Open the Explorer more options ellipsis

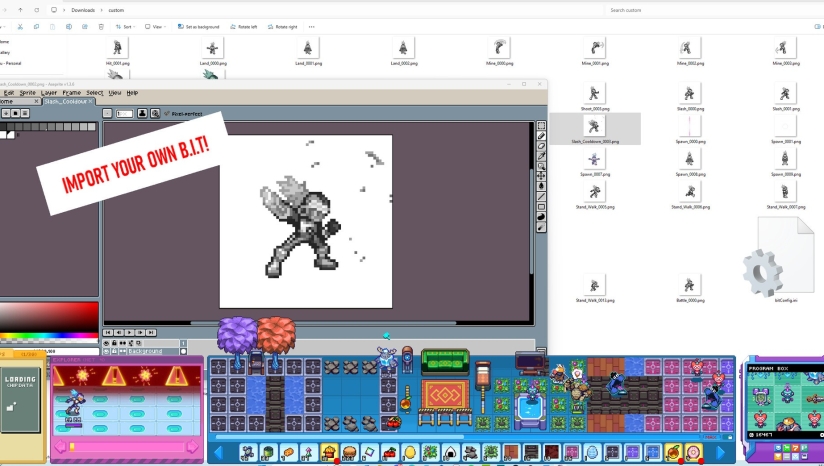[312, 27]
